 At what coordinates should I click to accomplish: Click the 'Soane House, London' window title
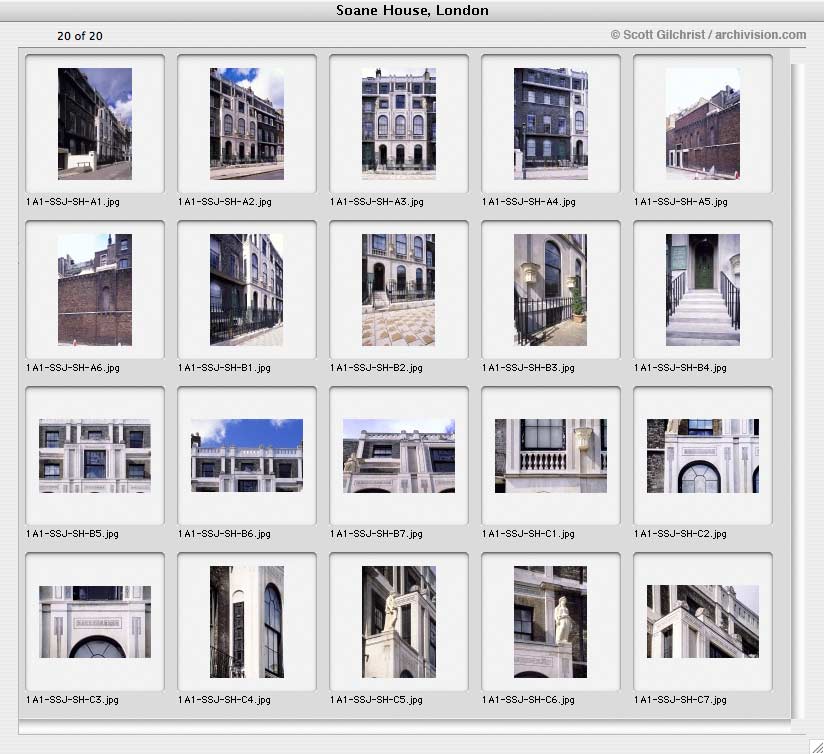(x=413, y=11)
